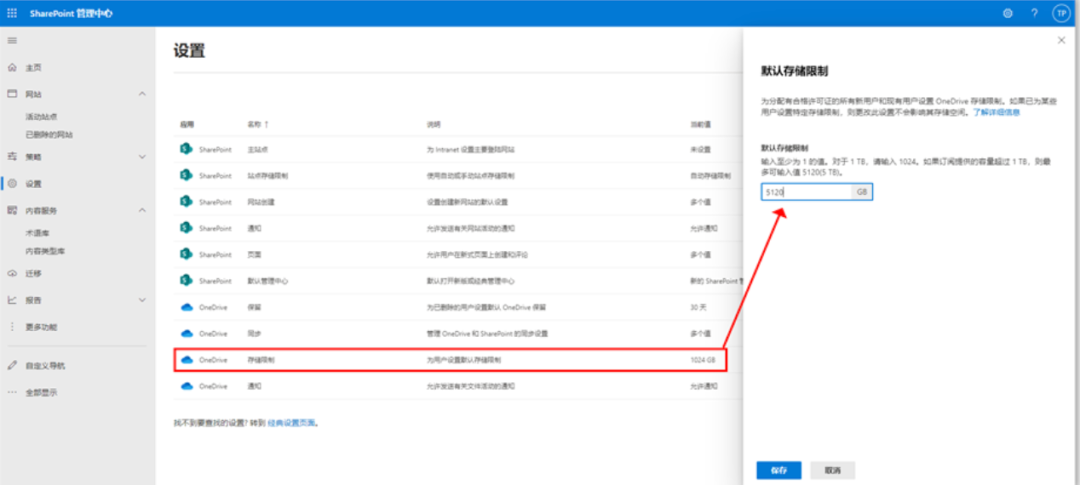Click the 全部显示 ellipsis icon
Screen dimensions: 1080x485
click(12, 392)
